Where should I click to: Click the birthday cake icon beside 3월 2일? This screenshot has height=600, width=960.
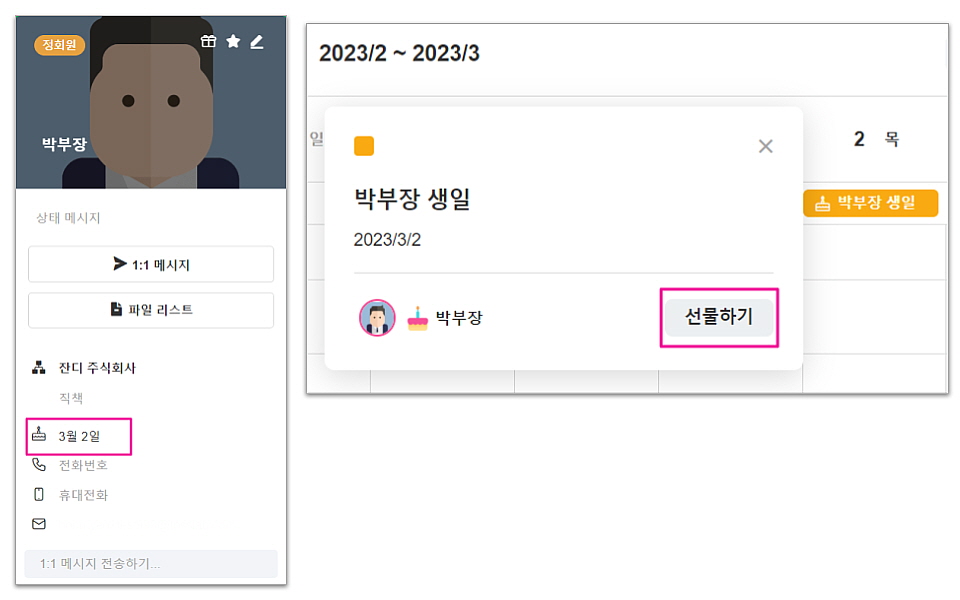(x=39, y=435)
